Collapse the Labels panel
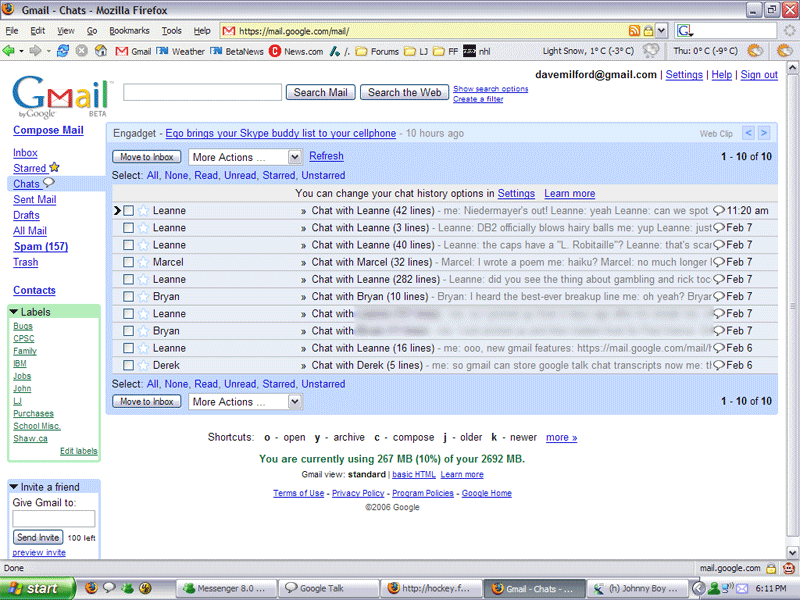This screenshot has width=800, height=600. [x=14, y=312]
